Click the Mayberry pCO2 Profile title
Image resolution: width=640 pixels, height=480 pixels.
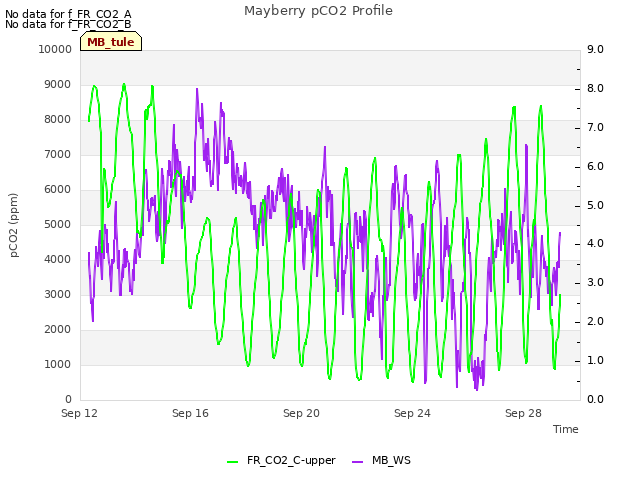[318, 11]
